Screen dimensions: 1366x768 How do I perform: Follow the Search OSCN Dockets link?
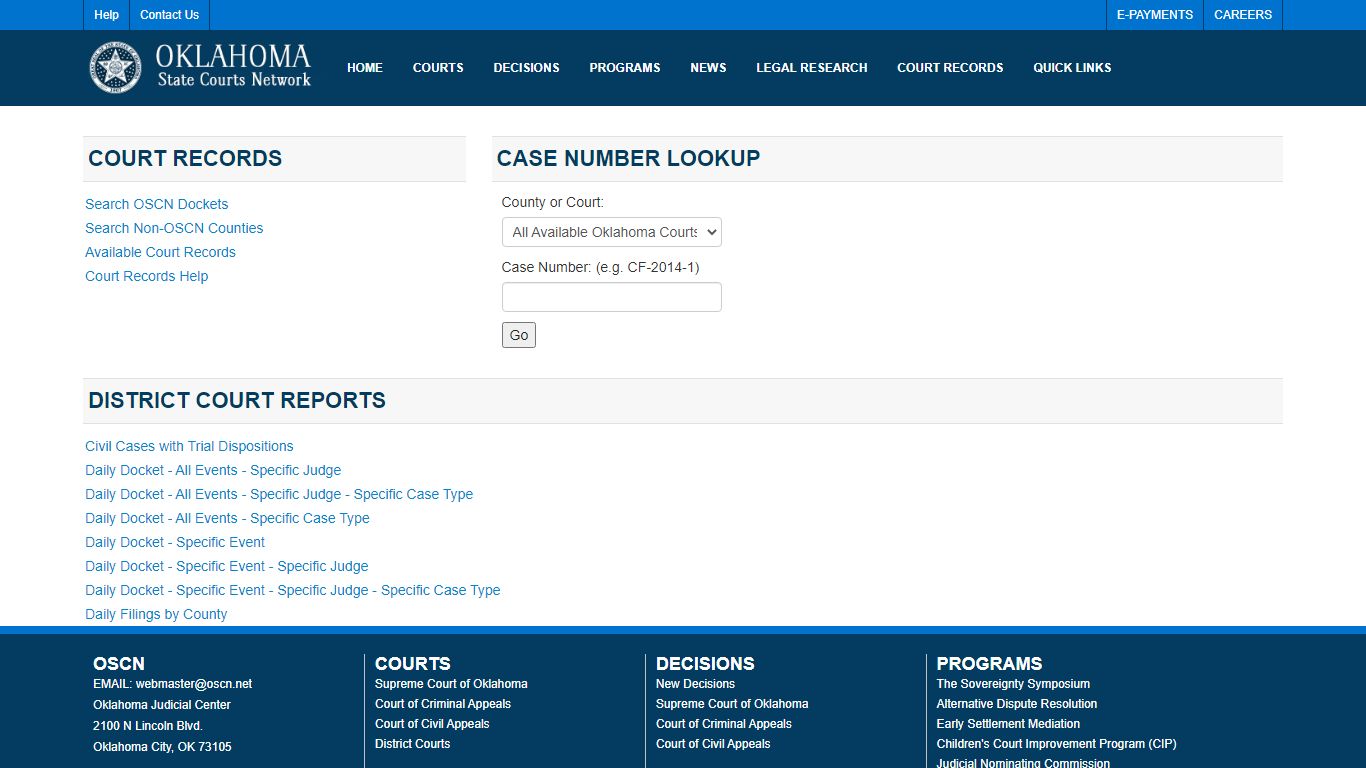pyautogui.click(x=157, y=204)
